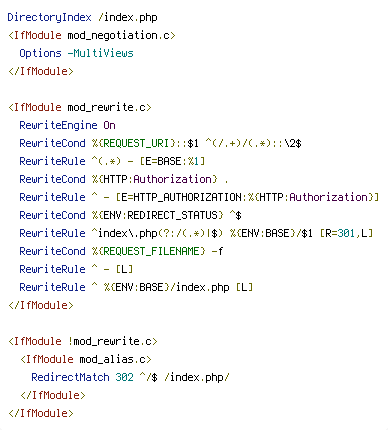
Task: Click the /index.php value on first line
Action: pos(127,17)
